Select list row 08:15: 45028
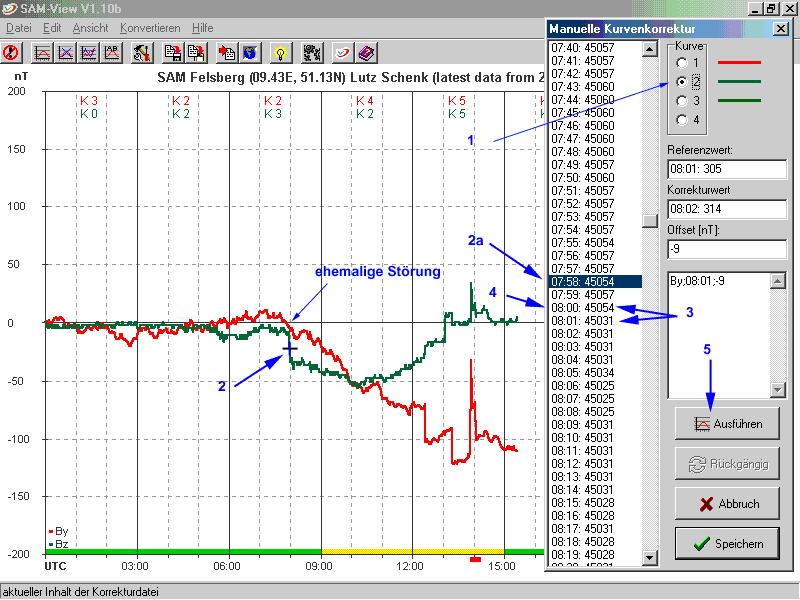 point(595,503)
